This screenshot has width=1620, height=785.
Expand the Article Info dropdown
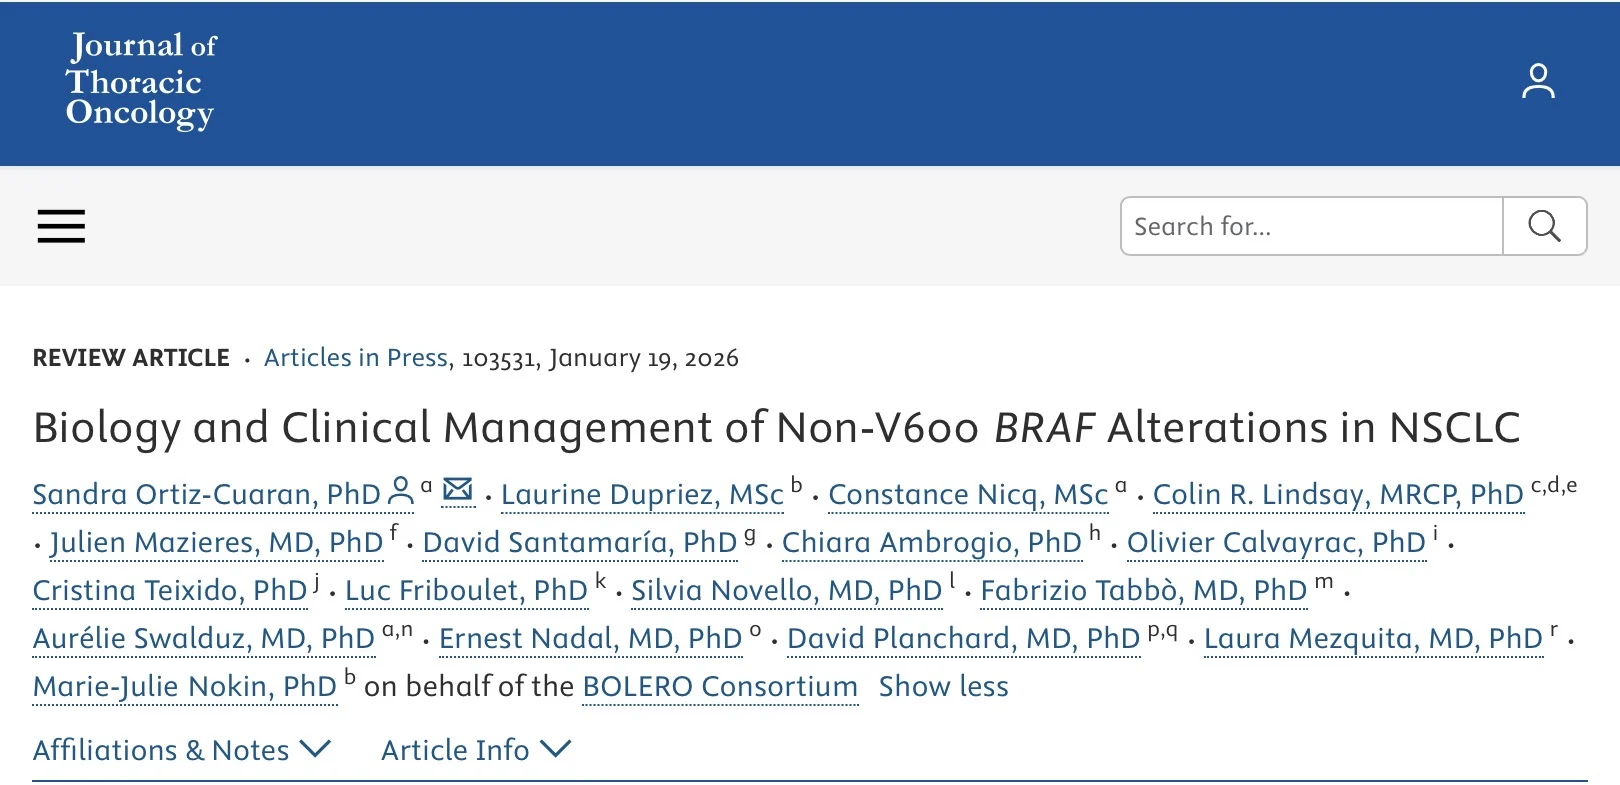475,750
